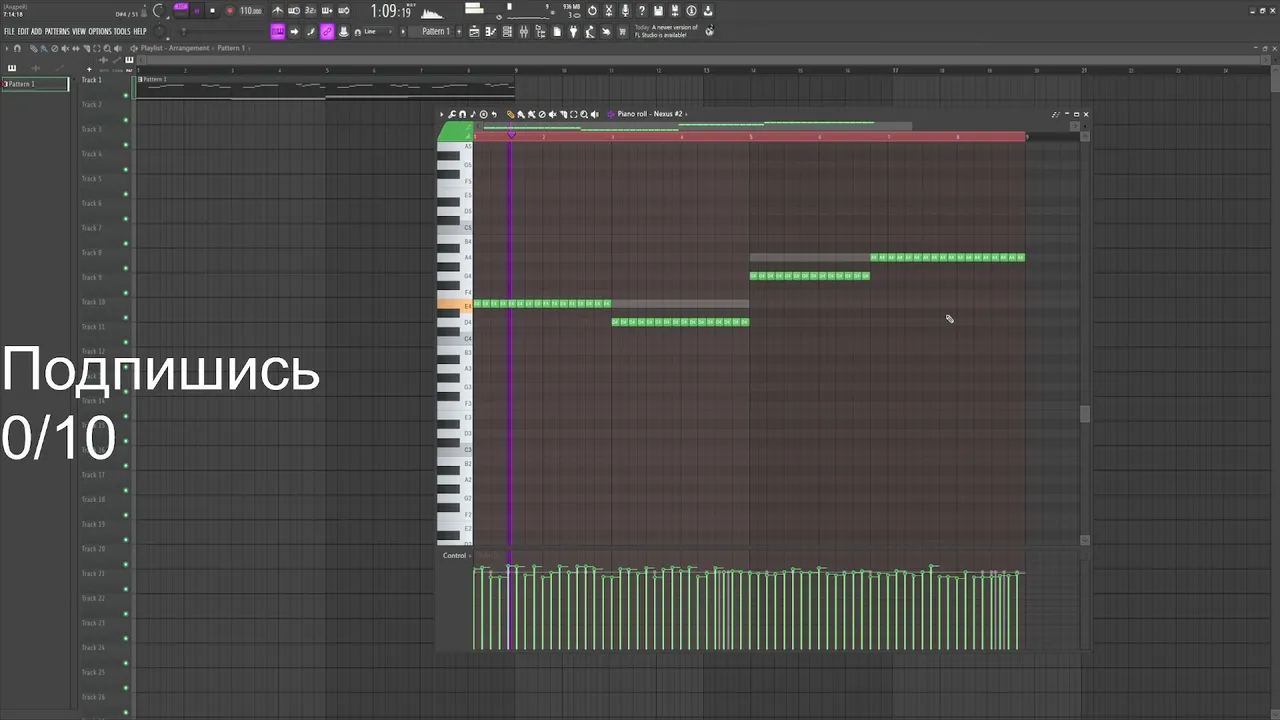Screen dimensions: 1280x720
Task: Click the save project floppy icon
Action: coord(657,11)
